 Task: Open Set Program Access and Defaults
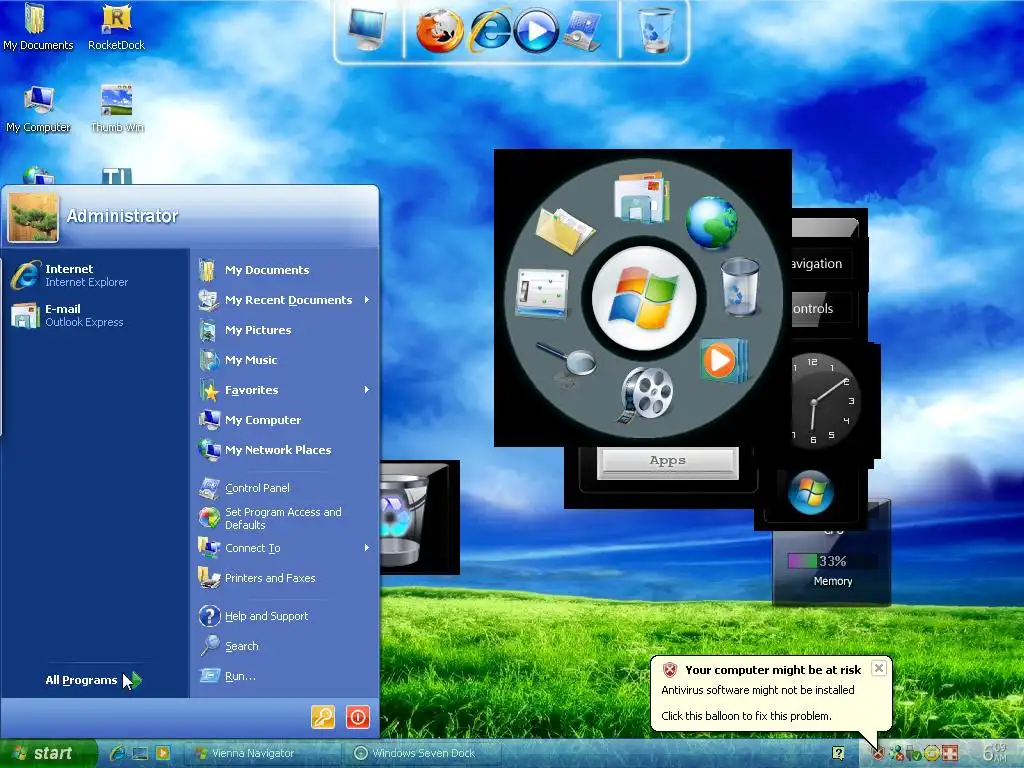point(284,518)
